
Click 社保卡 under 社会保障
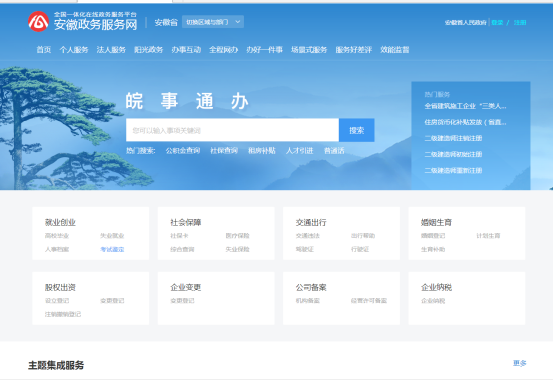pyautogui.click(x=179, y=236)
